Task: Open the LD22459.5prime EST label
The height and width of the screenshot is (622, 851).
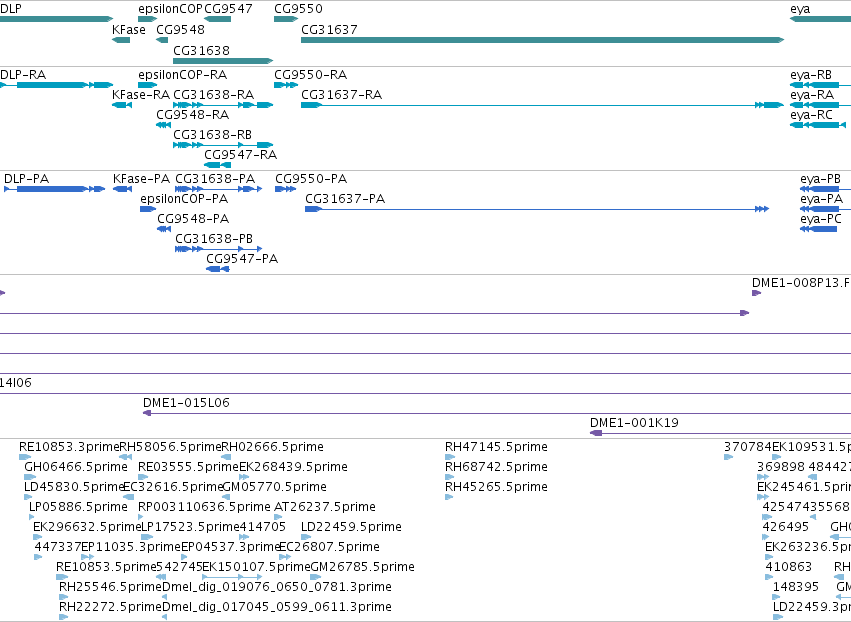Action: [351, 527]
